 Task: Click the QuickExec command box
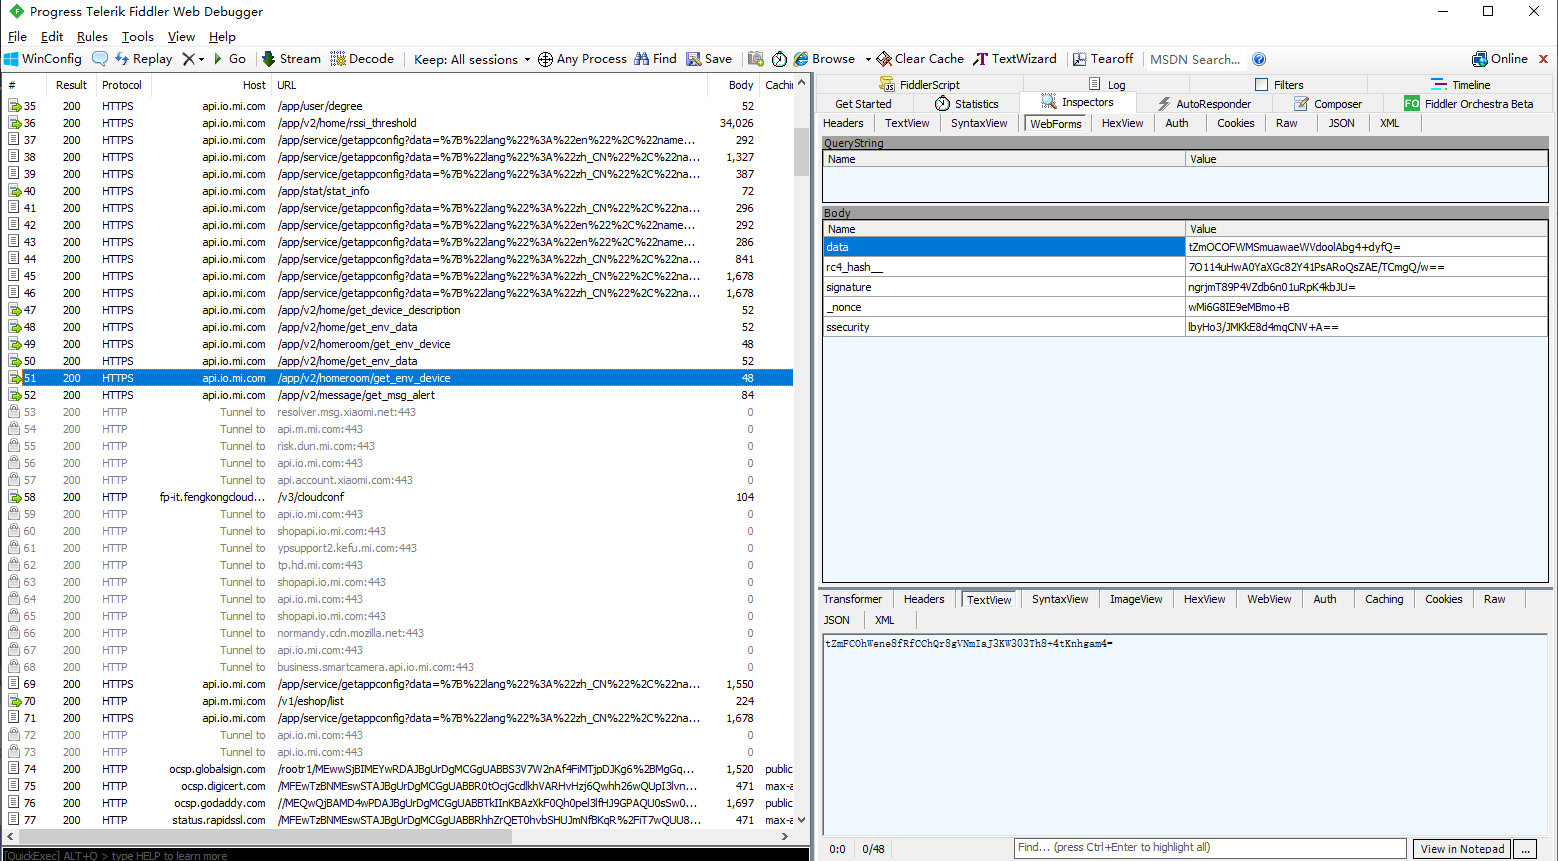[x=405, y=855]
